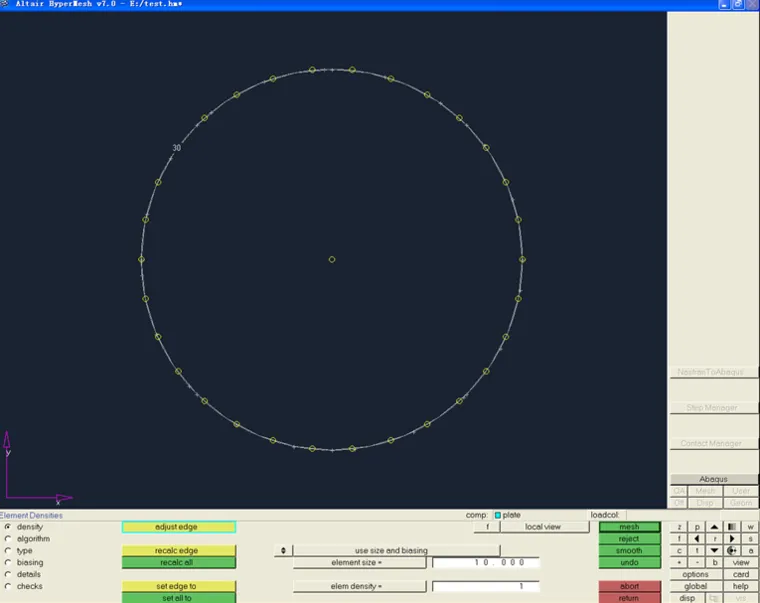Rotate view down with the down arrow
The image size is (760, 603).
point(714,551)
